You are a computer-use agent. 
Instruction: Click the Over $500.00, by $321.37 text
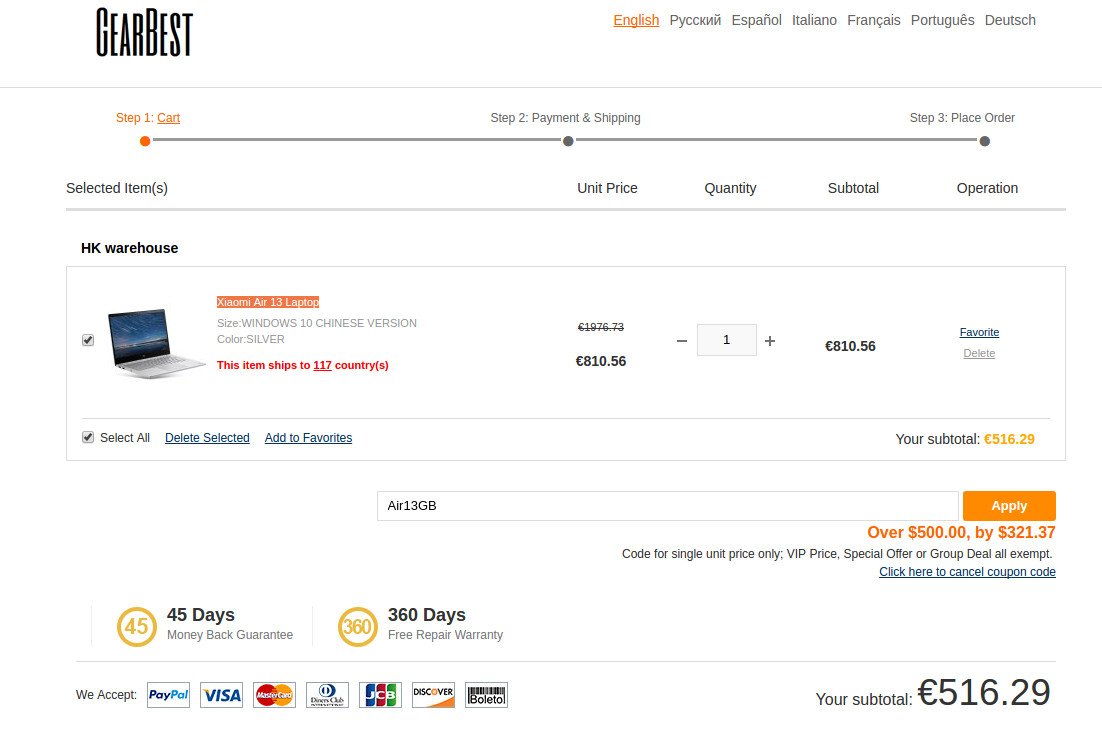[961, 532]
